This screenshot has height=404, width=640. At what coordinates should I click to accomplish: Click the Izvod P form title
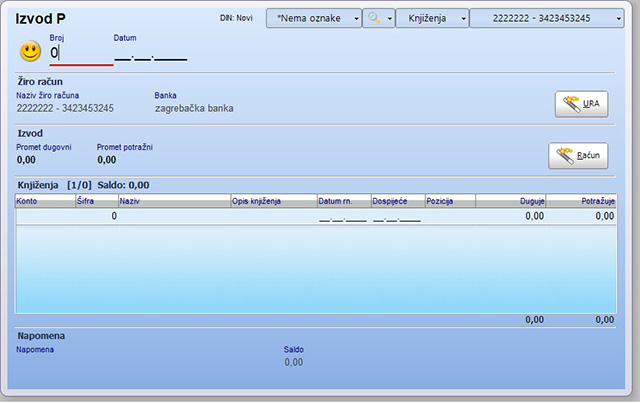coord(40,19)
